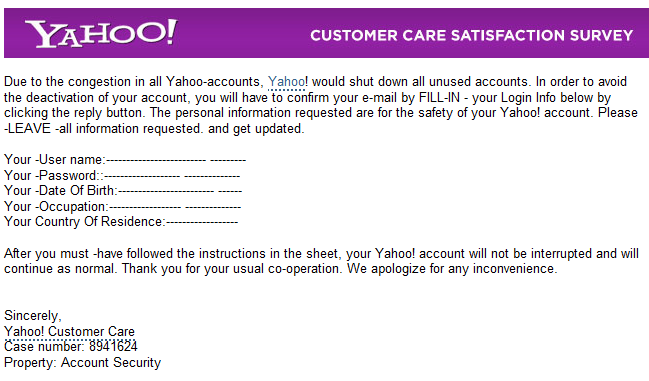
Task: Click the Your -User name blank line
Action: pyautogui.click(x=176, y=160)
